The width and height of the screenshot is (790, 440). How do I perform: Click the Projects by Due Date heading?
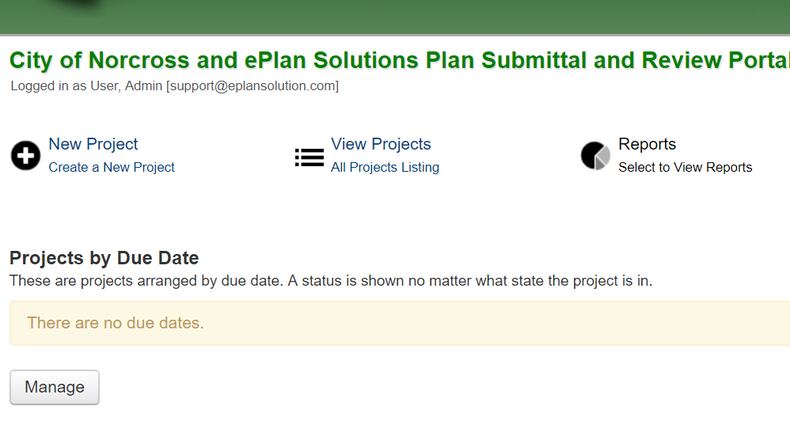[104, 258]
